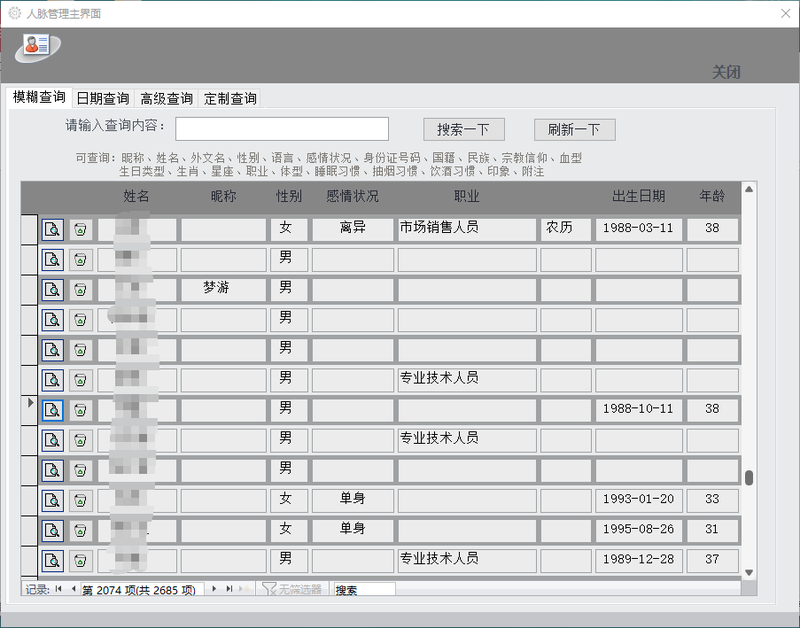Viewport: 800px width, 628px height.
Task: Click the 出生日期 column header
Action: 639,196
